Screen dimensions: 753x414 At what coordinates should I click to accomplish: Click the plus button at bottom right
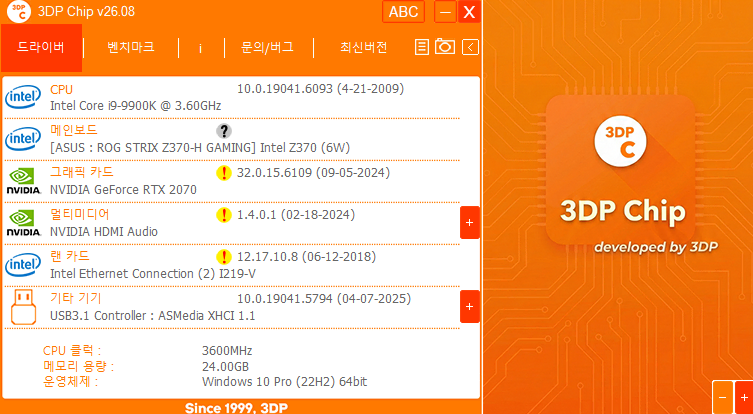coord(744,398)
